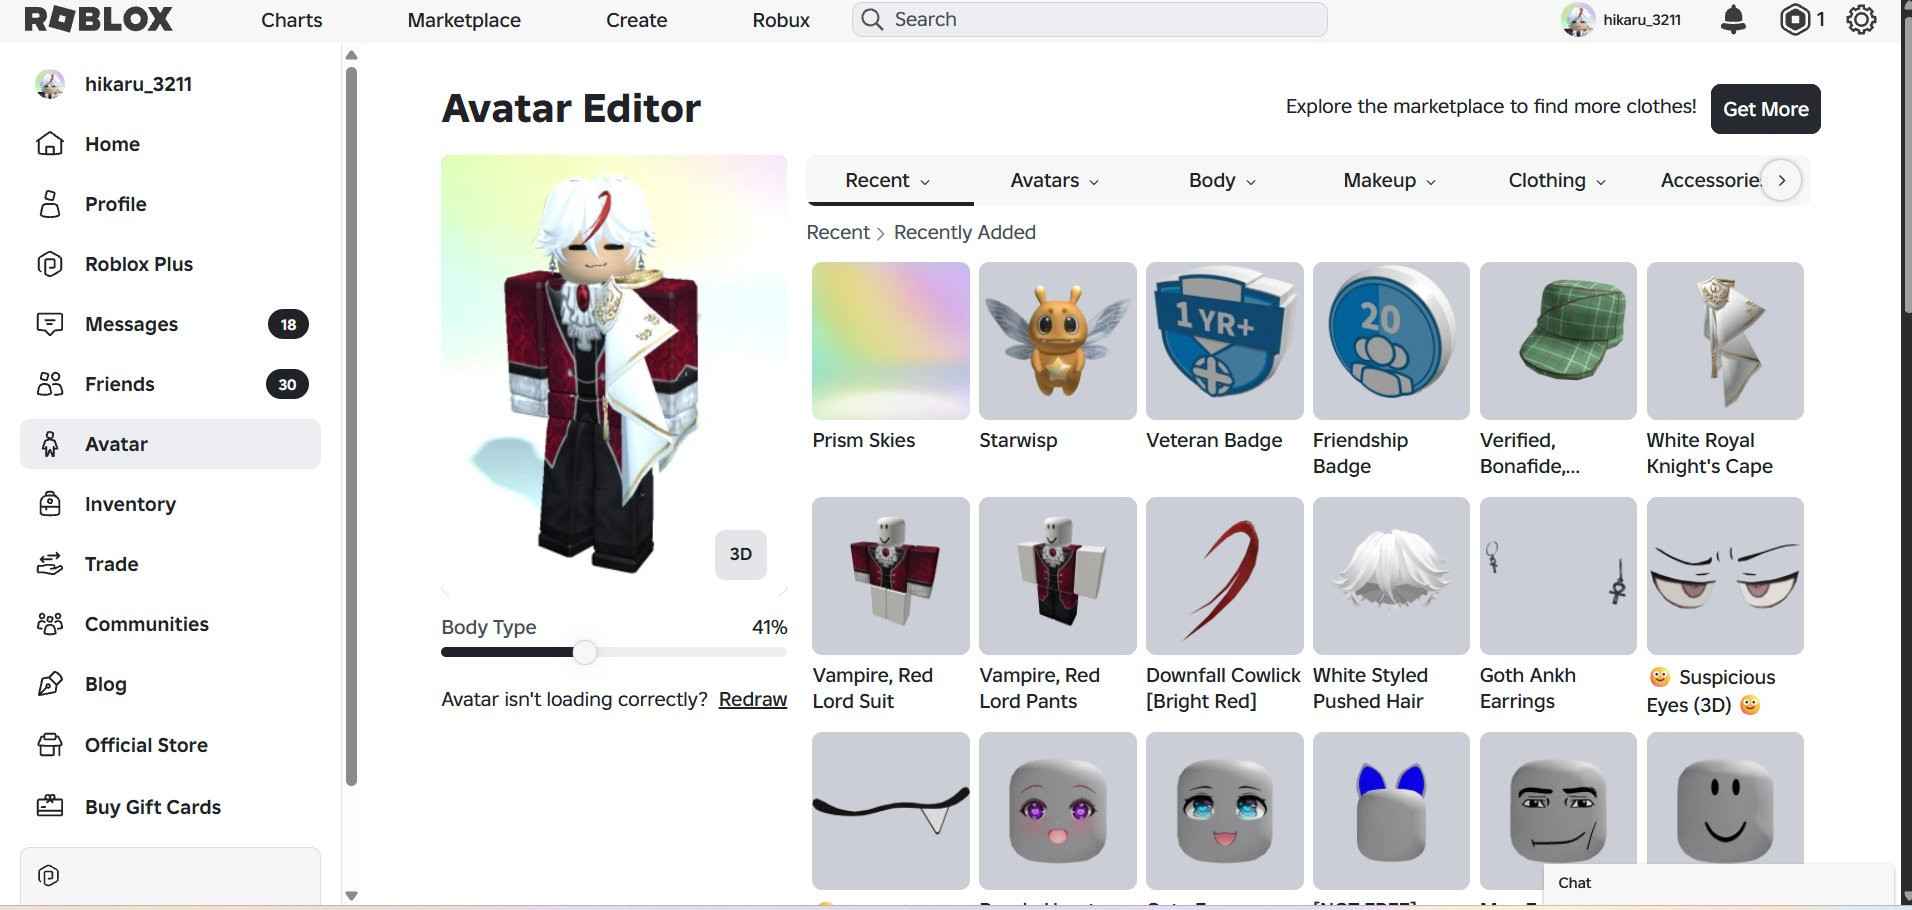The image size is (1912, 910).
Task: Select Vampire, Red Lord Suit
Action: (x=890, y=575)
